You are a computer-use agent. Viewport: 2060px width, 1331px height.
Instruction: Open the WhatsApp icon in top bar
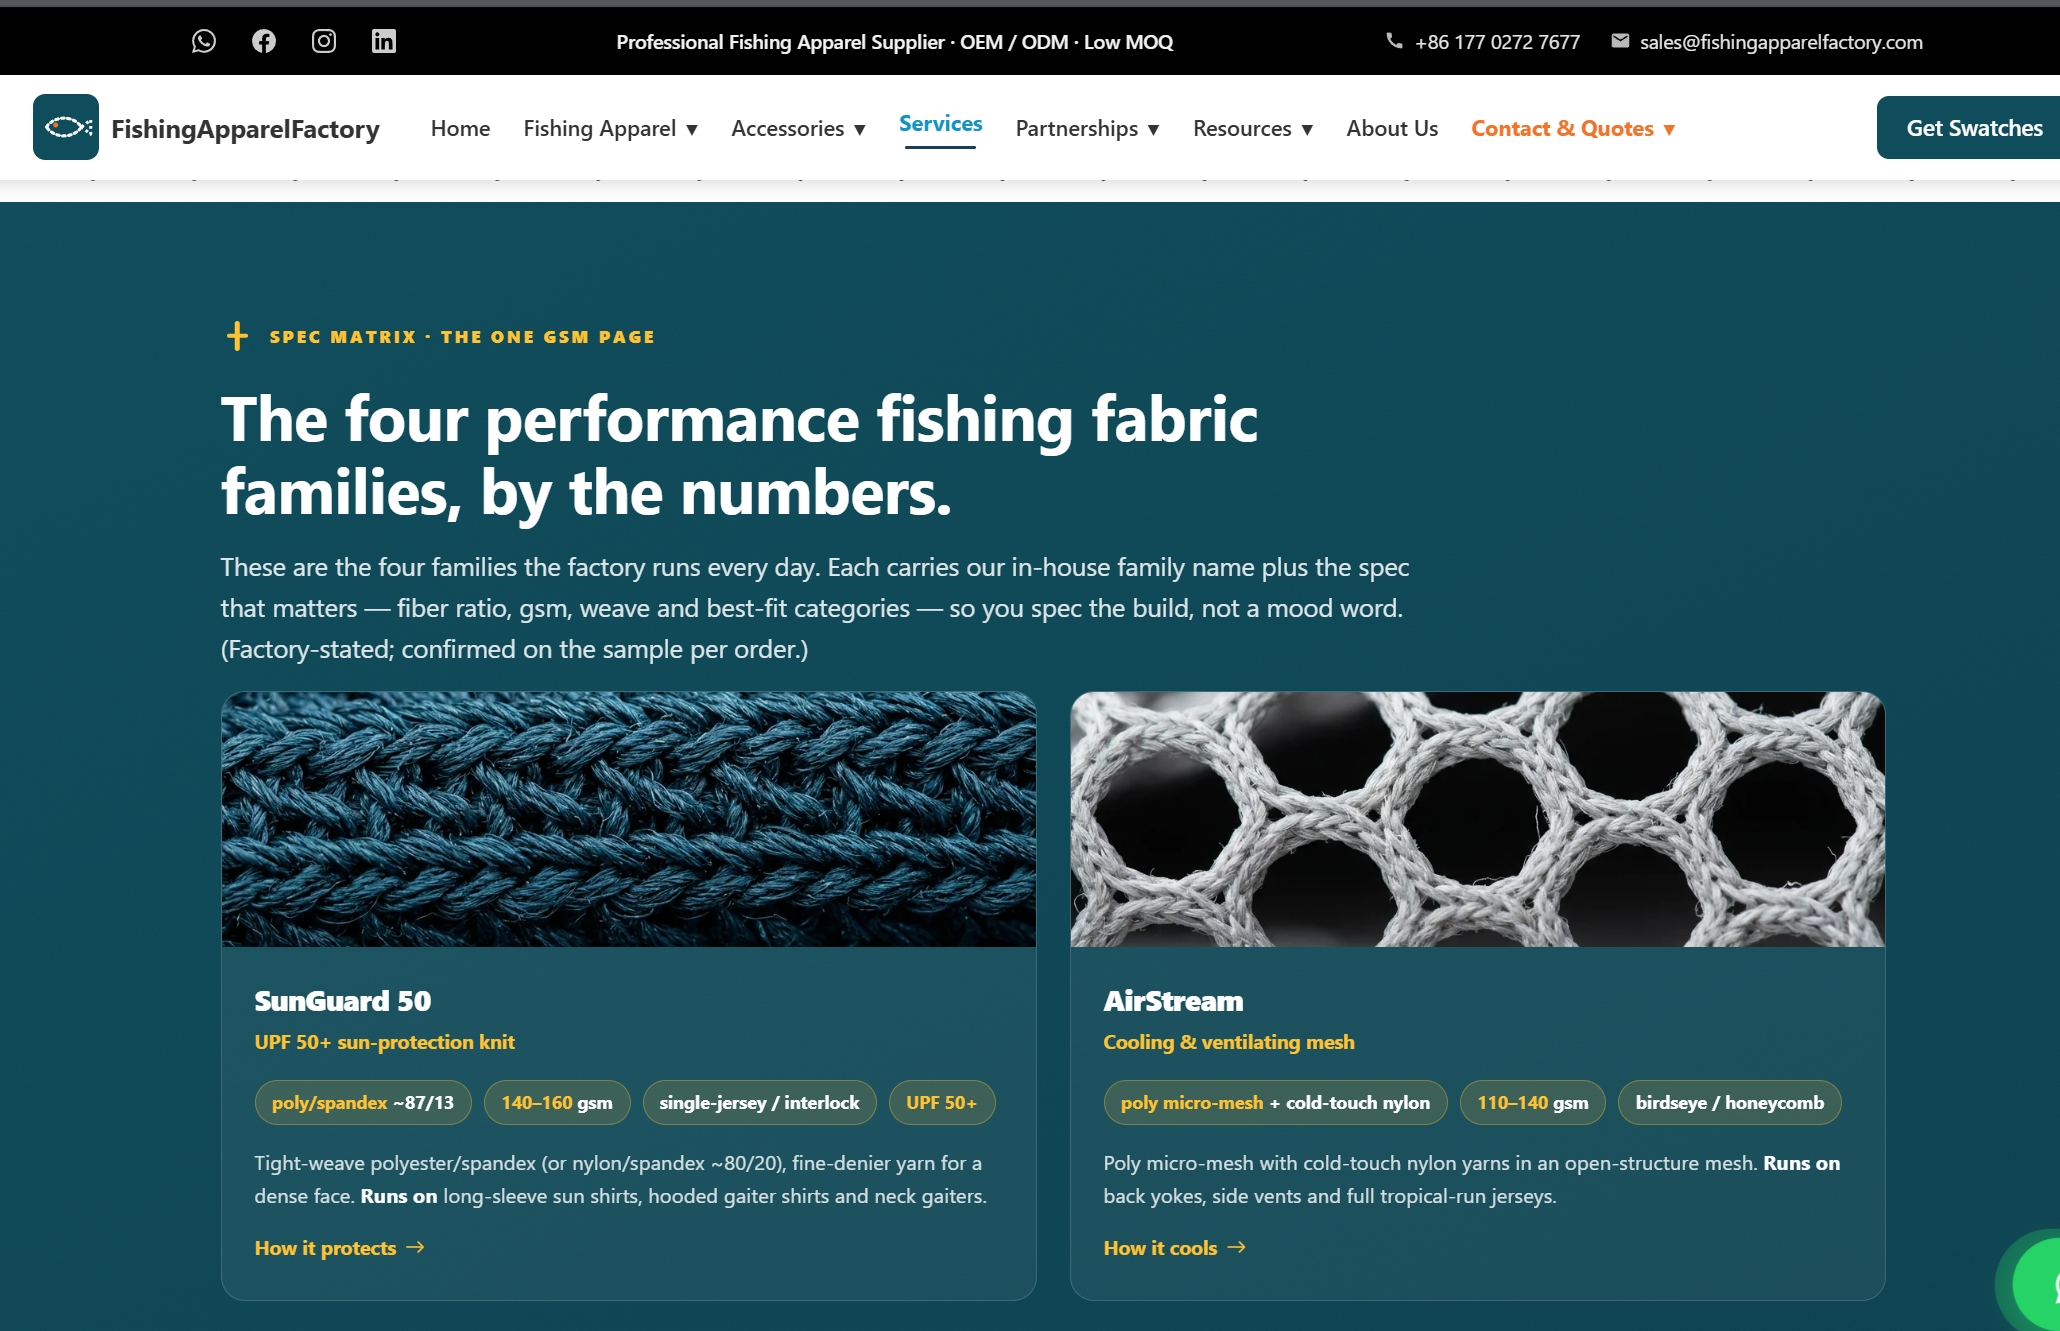click(204, 41)
